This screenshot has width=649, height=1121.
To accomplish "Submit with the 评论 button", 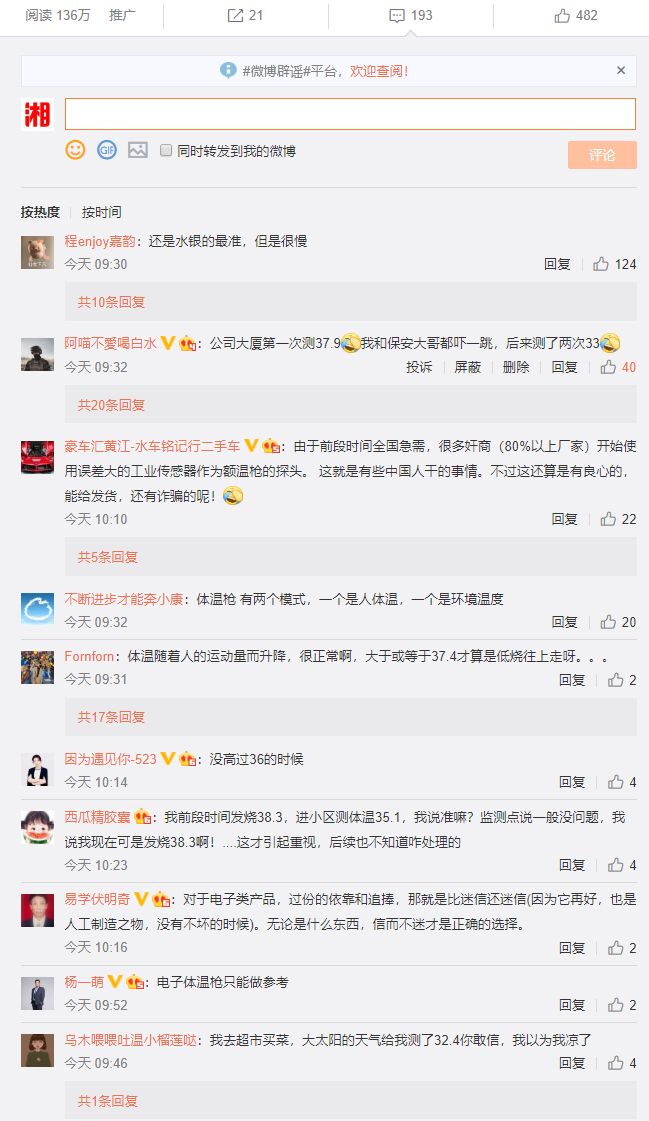I will click(x=602, y=155).
